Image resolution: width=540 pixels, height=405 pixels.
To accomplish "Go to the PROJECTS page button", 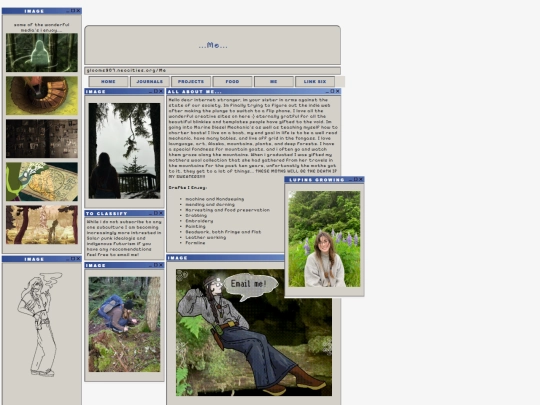I will (191, 82).
